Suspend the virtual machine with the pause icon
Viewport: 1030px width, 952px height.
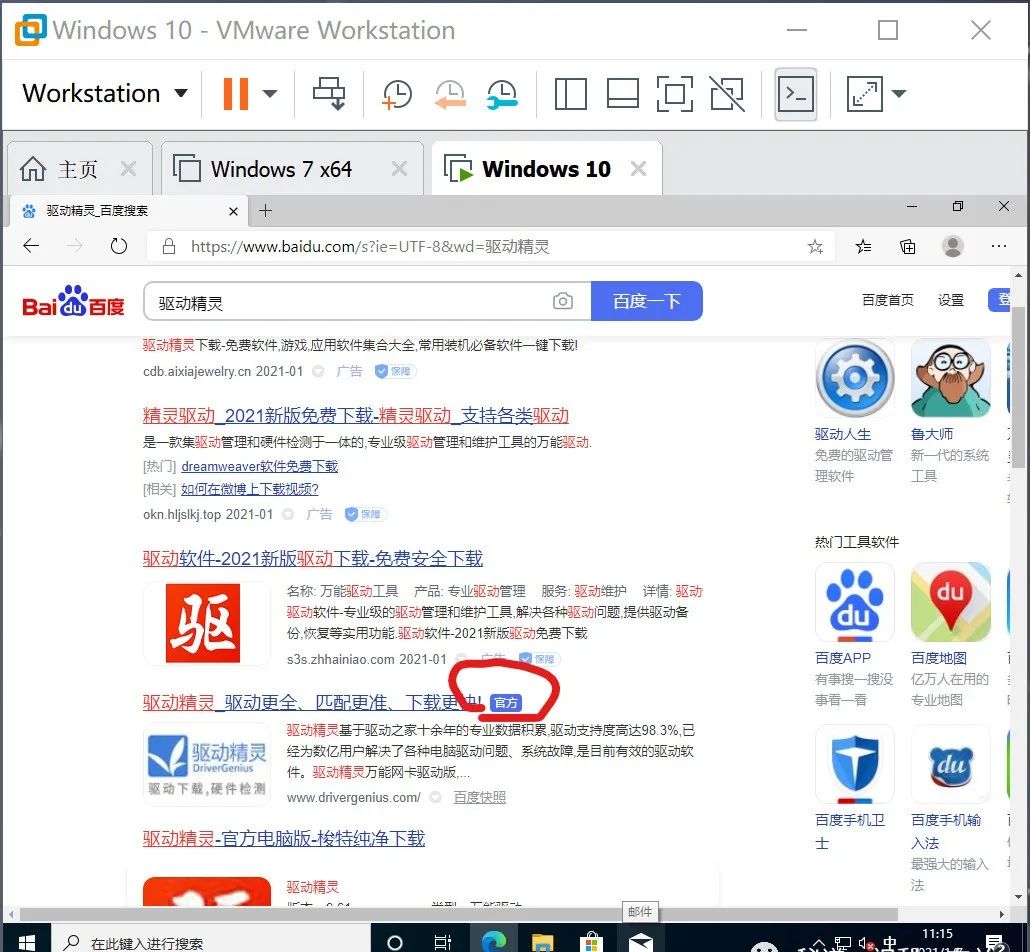[234, 93]
